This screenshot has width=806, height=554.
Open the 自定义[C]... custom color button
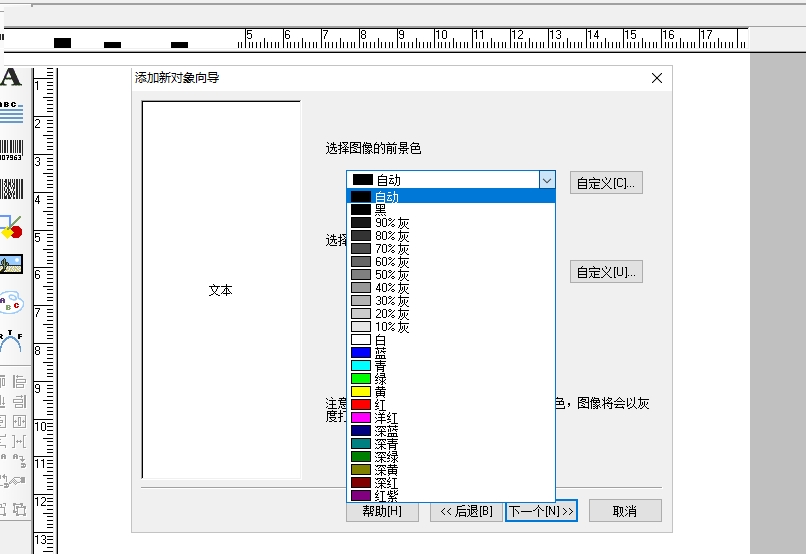coord(606,183)
